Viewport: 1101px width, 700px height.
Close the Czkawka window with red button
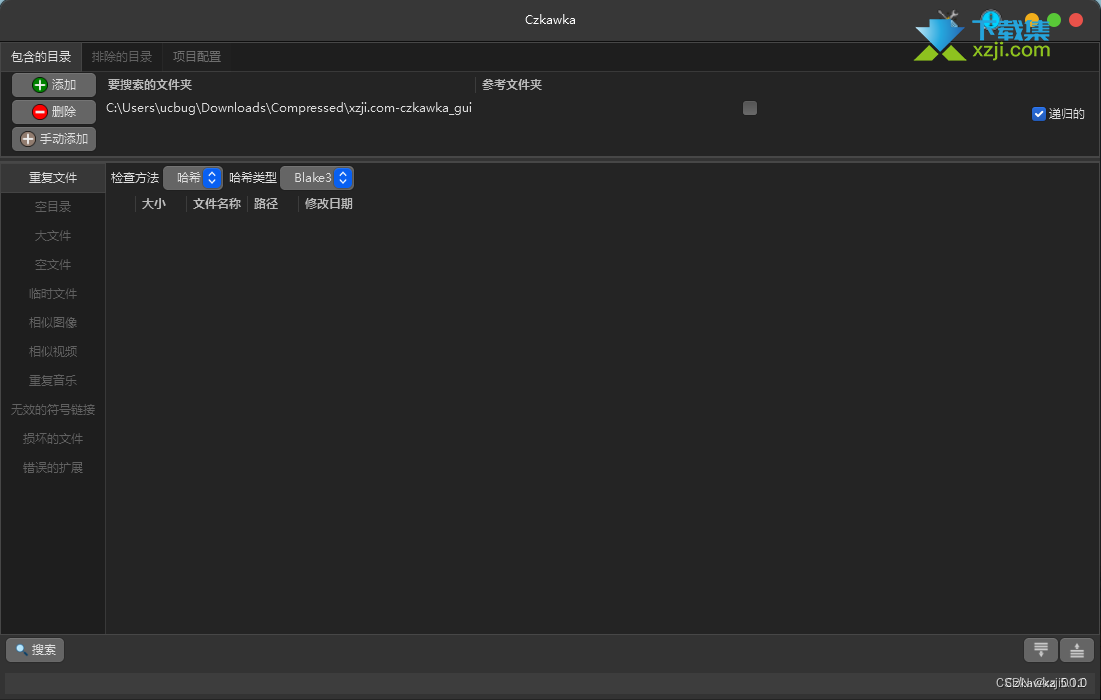click(1076, 20)
